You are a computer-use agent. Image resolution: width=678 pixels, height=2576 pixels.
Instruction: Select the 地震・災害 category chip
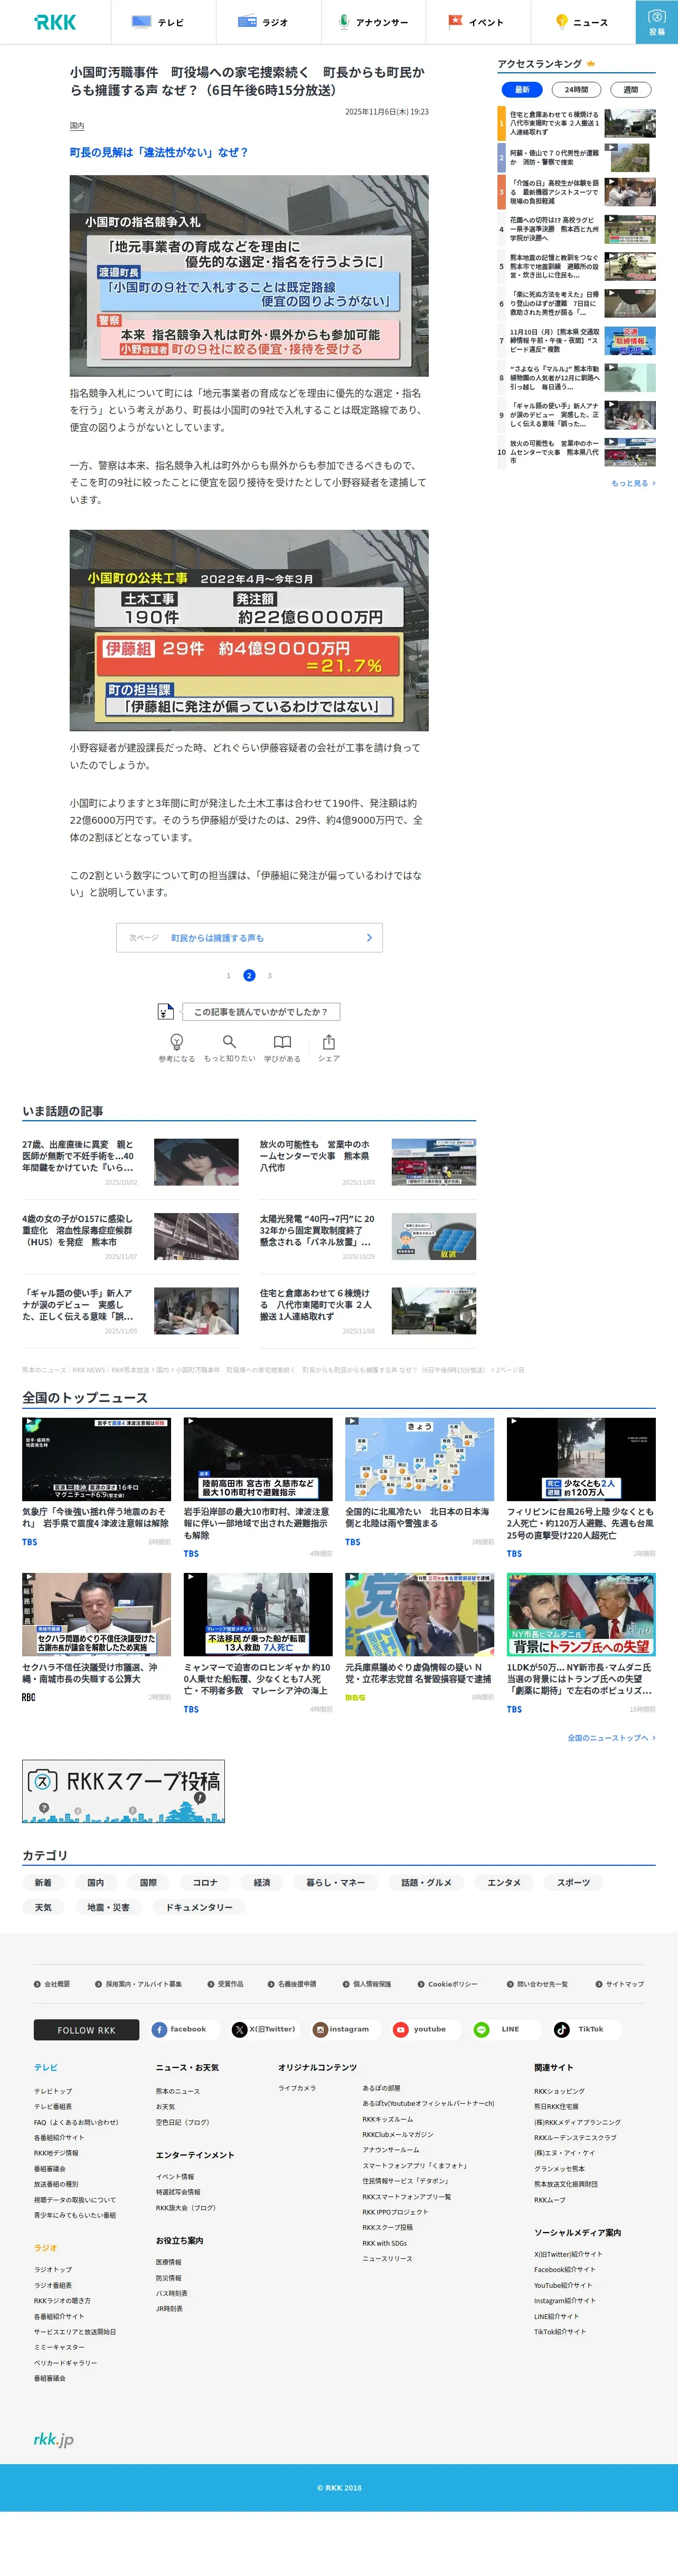pos(108,1907)
